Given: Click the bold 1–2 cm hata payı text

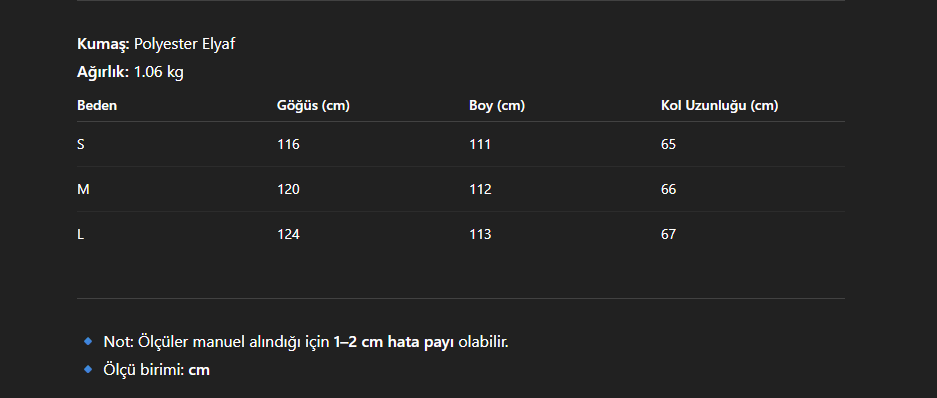Looking at the screenshot, I should [x=394, y=342].
